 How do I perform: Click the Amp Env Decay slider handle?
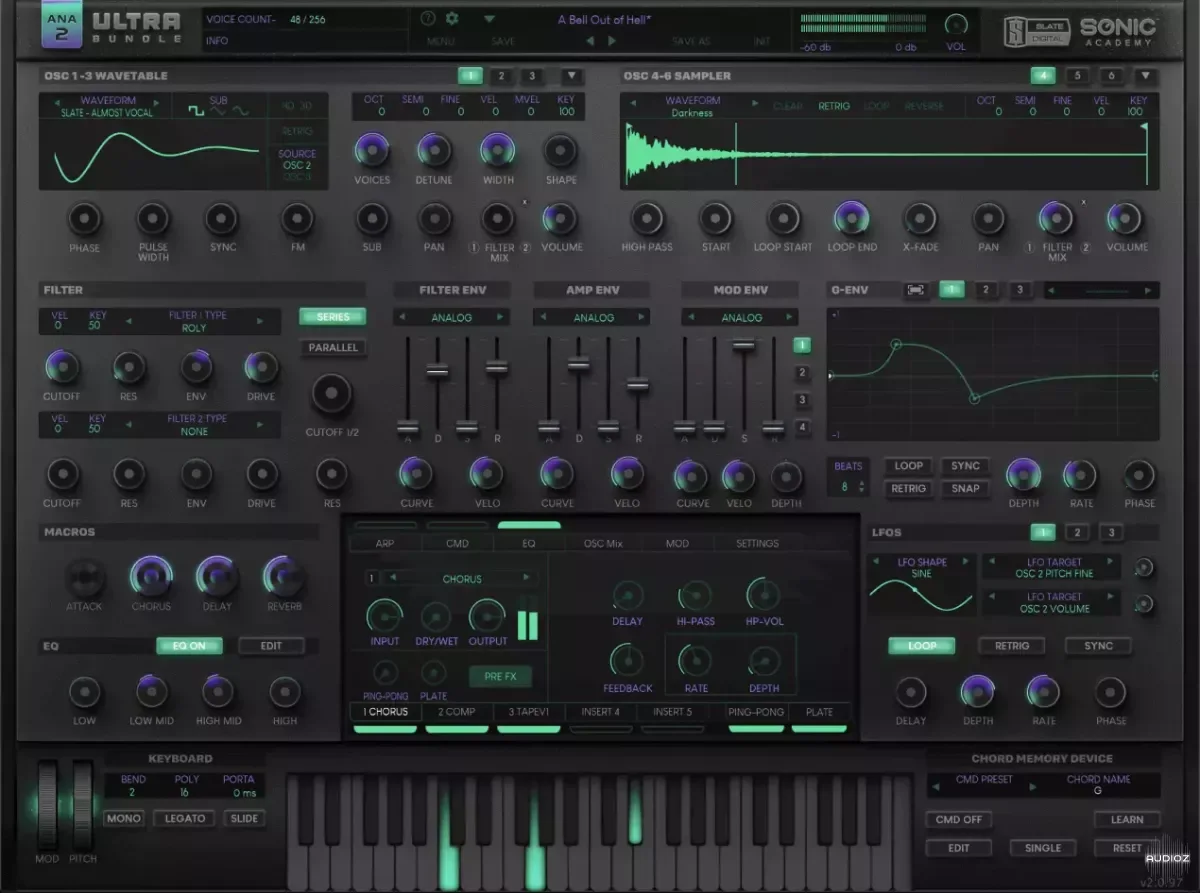[x=578, y=365]
